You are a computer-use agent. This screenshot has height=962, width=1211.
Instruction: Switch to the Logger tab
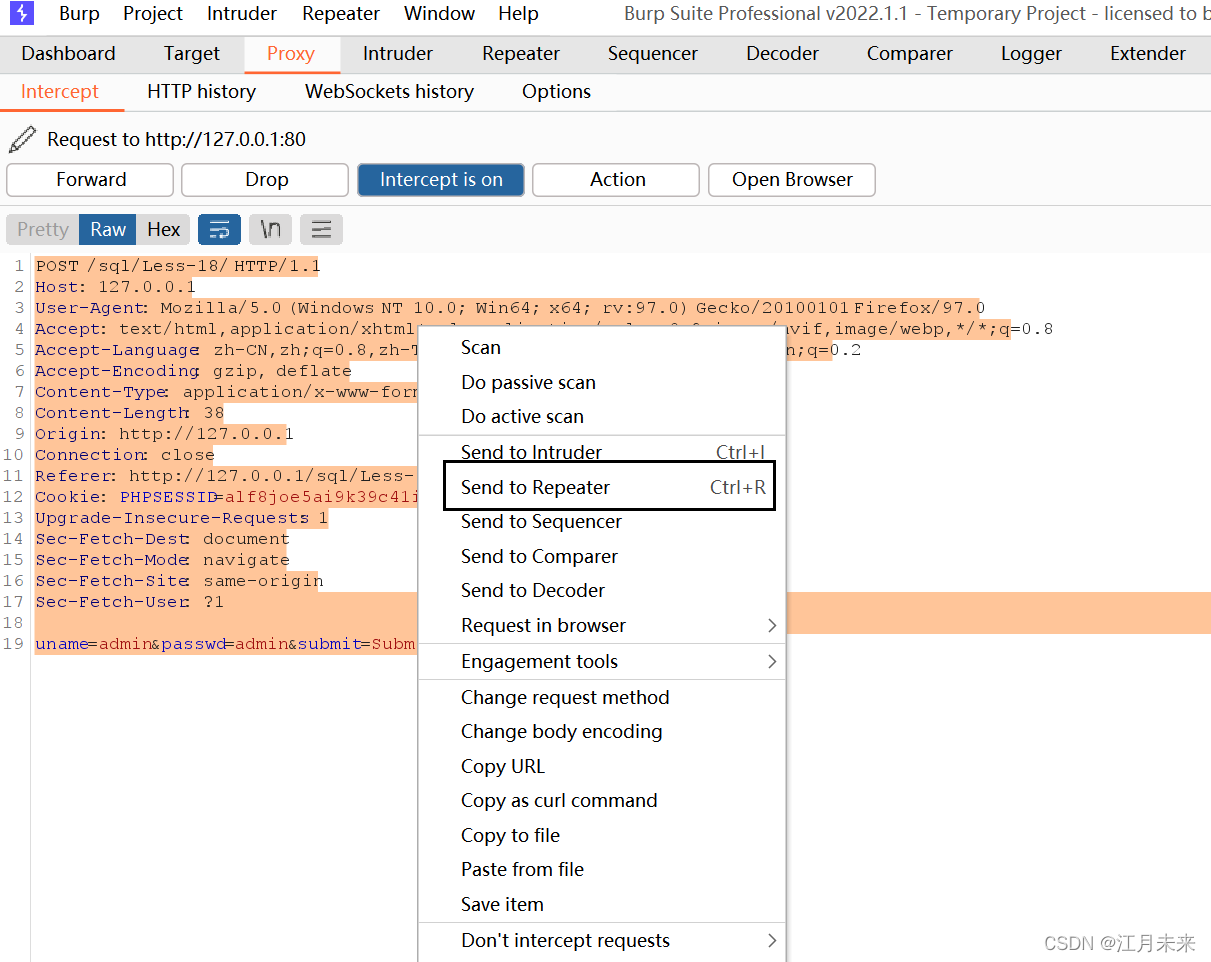pyautogui.click(x=1031, y=54)
